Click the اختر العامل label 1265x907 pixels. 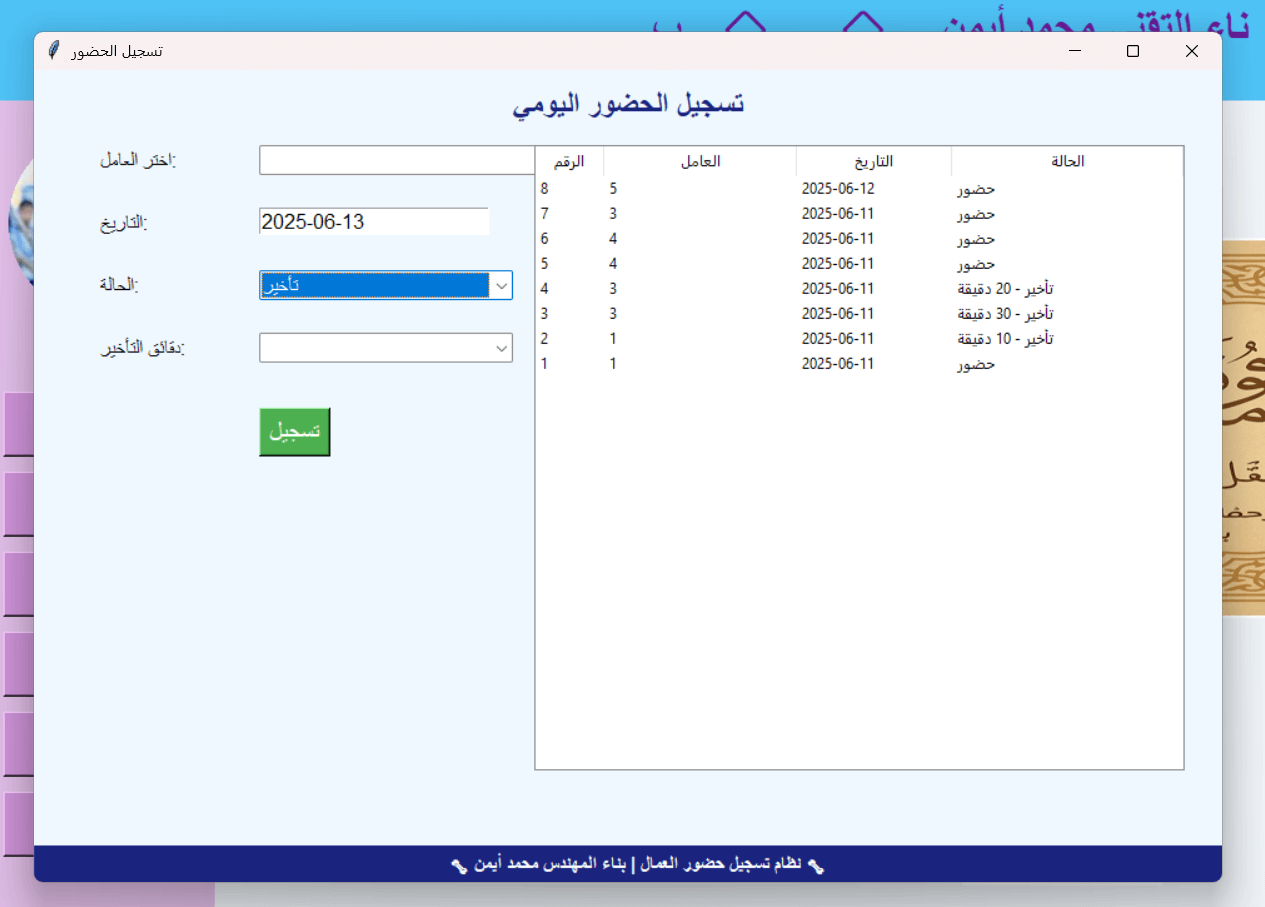(137, 160)
